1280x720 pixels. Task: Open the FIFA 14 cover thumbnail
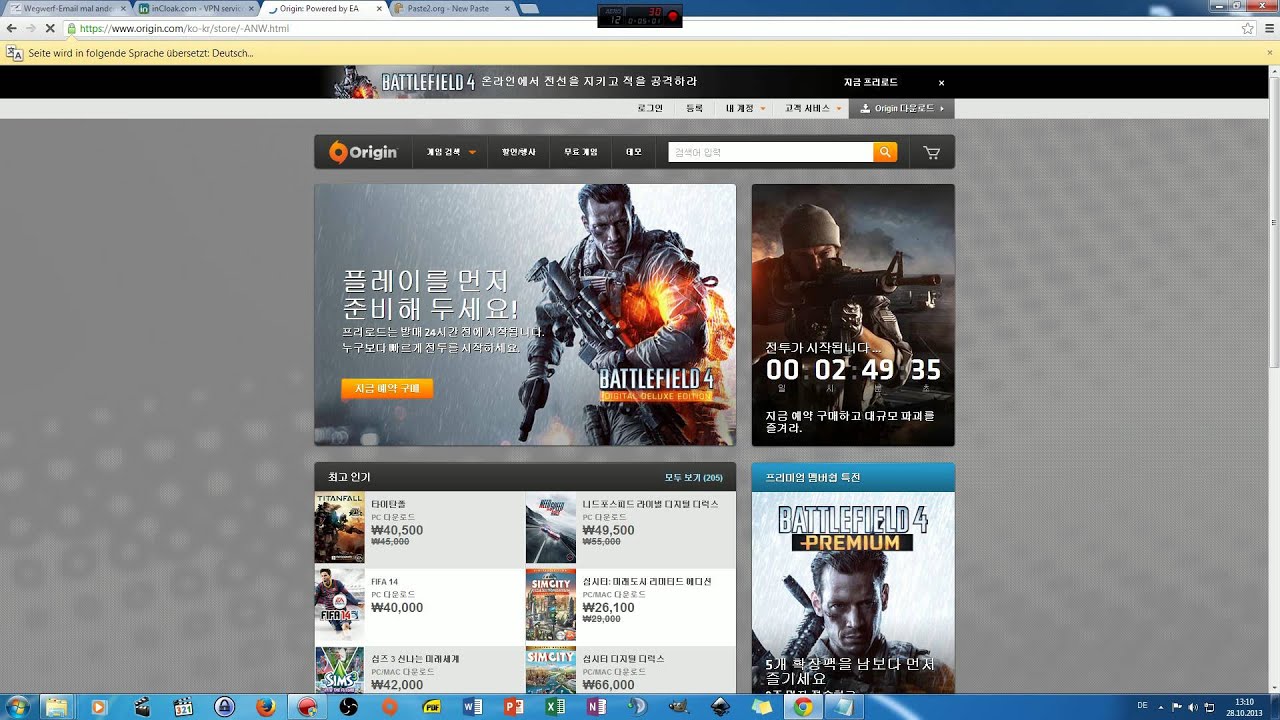339,605
